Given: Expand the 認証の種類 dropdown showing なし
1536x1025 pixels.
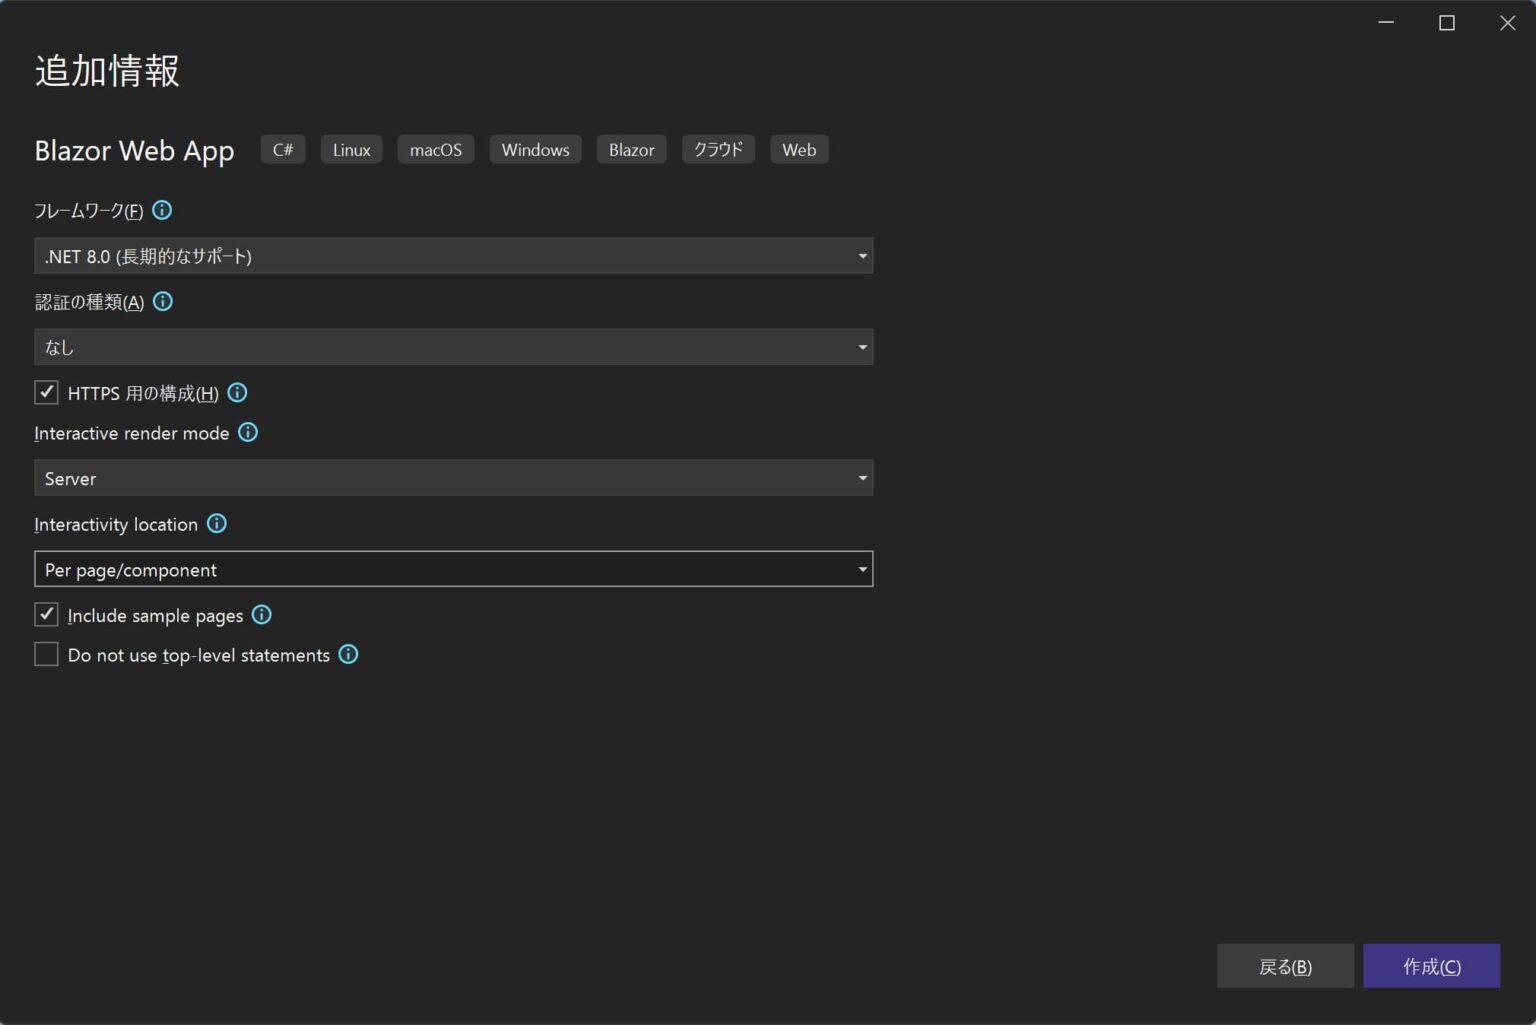Looking at the screenshot, I should (453, 347).
